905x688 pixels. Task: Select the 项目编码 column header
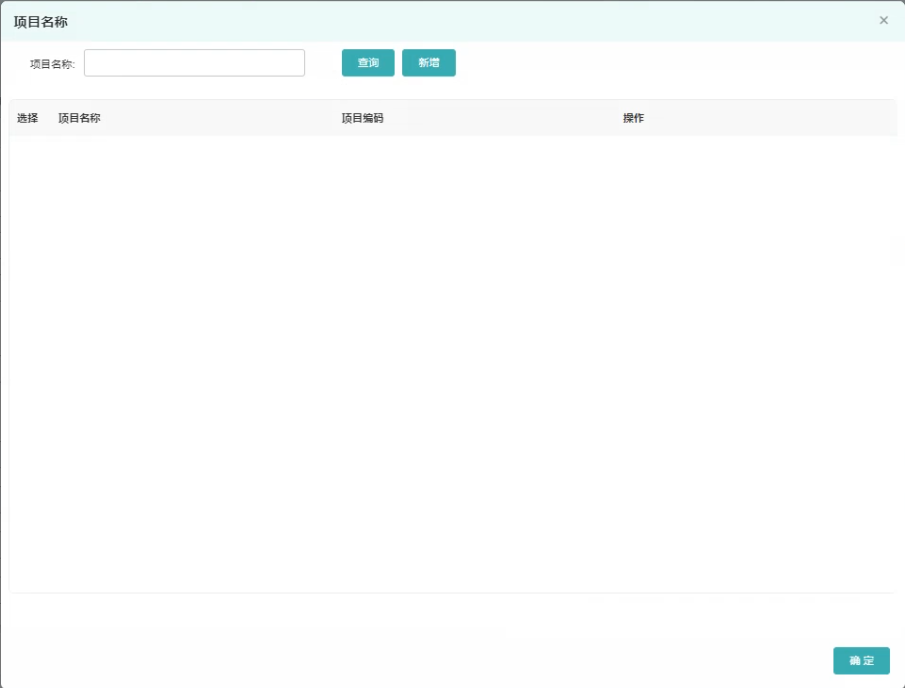pyautogui.click(x=362, y=118)
